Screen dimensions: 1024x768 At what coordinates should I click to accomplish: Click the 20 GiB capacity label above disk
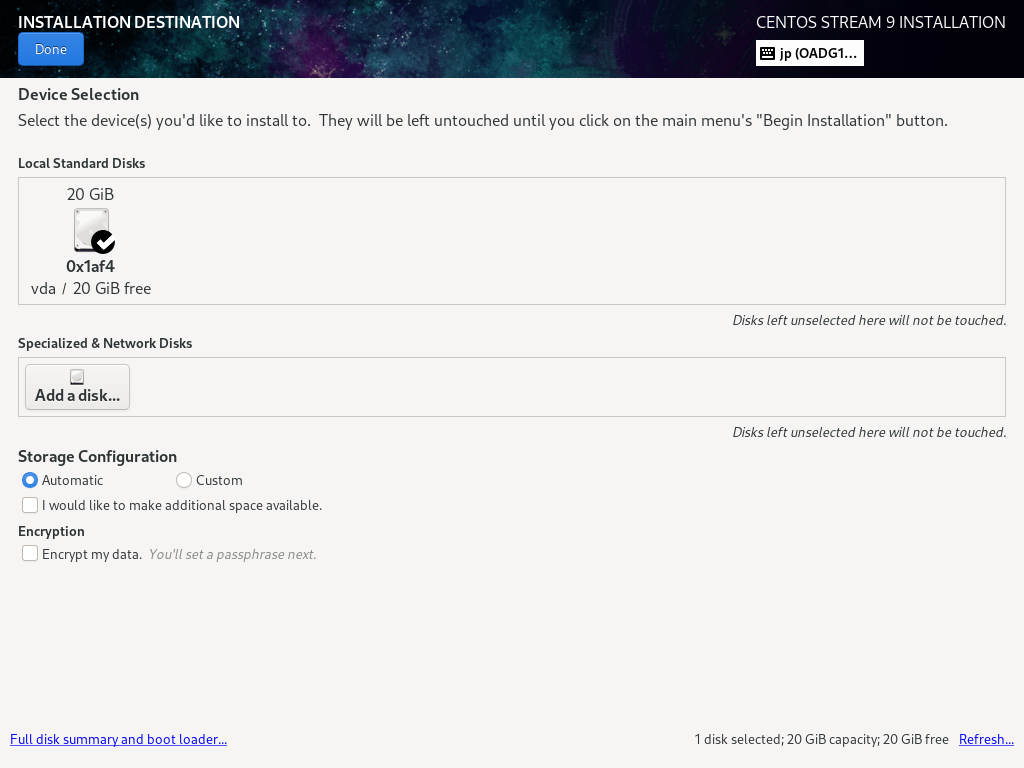click(90, 194)
